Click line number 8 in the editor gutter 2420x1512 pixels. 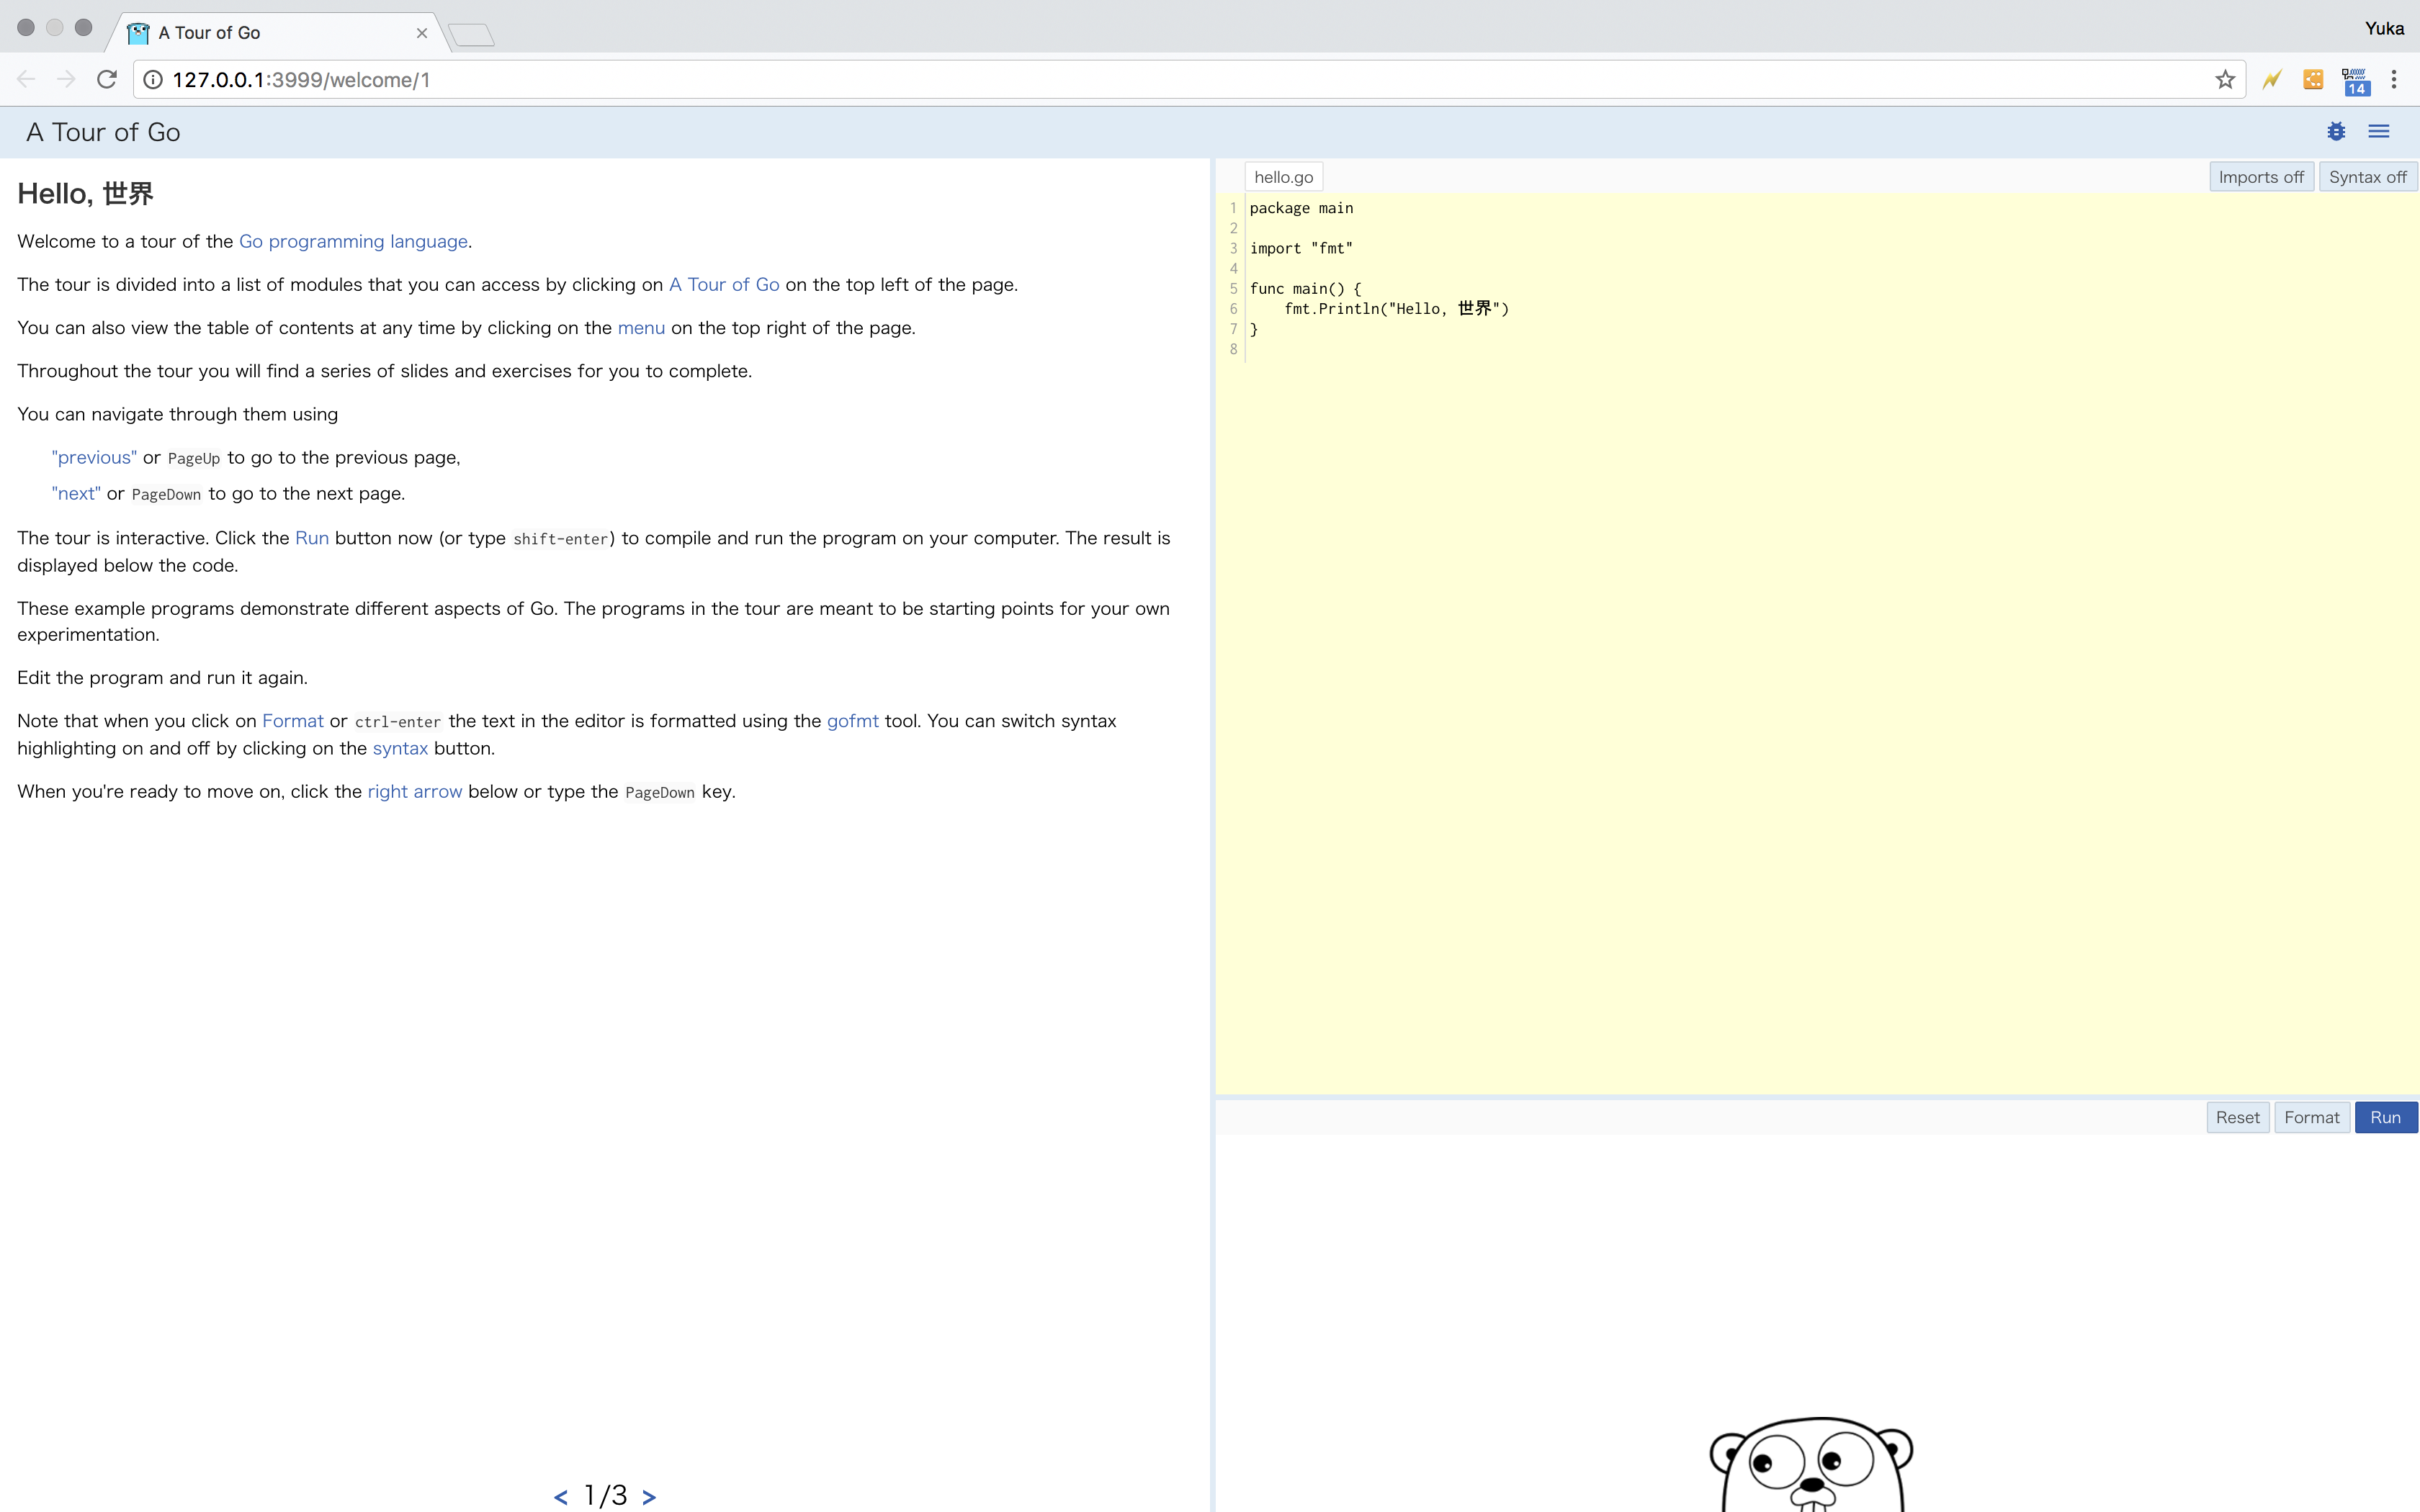[x=1233, y=349]
